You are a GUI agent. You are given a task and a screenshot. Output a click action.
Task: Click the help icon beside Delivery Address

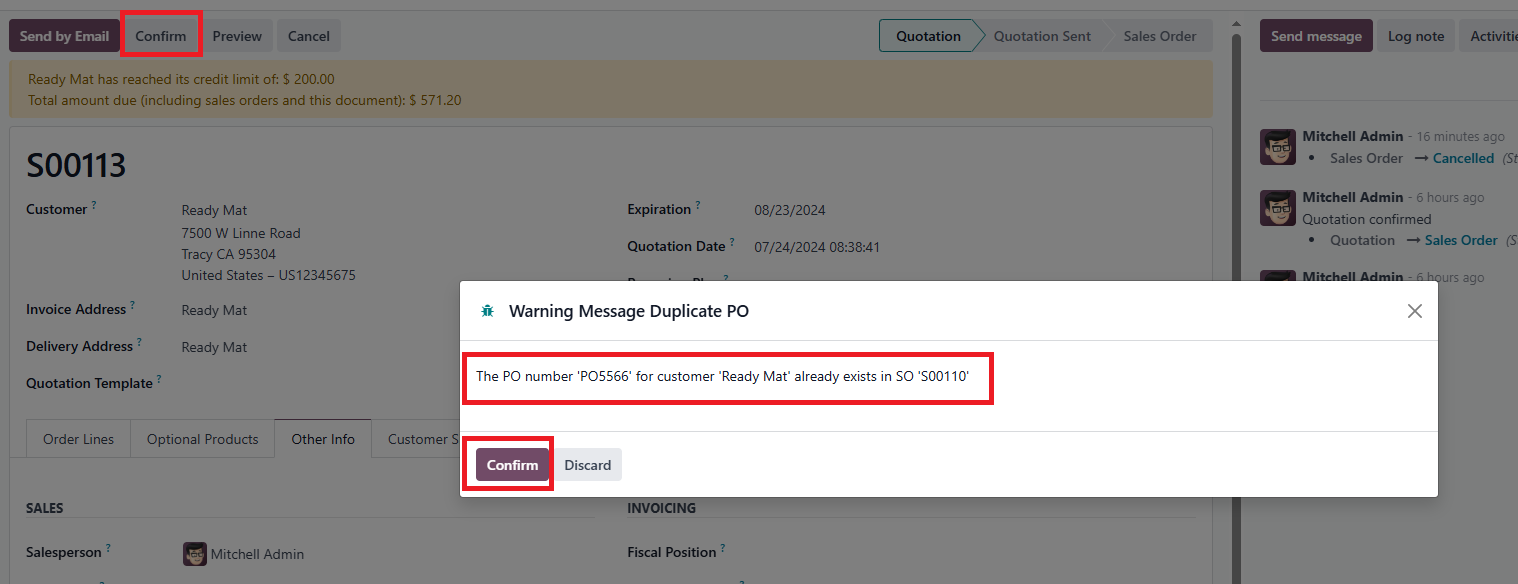click(140, 343)
